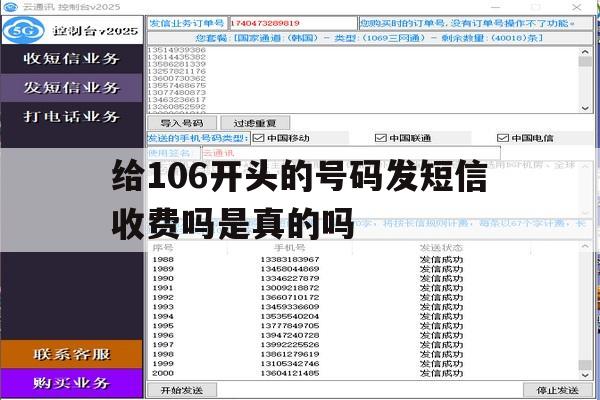The width and height of the screenshot is (600, 400).
Task: Select phone number 13992225526
Action: (290, 344)
